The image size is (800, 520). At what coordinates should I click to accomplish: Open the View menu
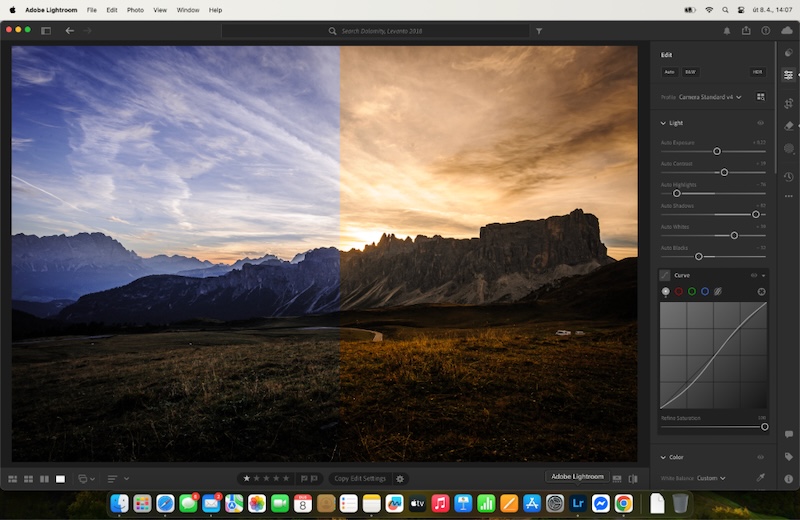[x=160, y=10]
